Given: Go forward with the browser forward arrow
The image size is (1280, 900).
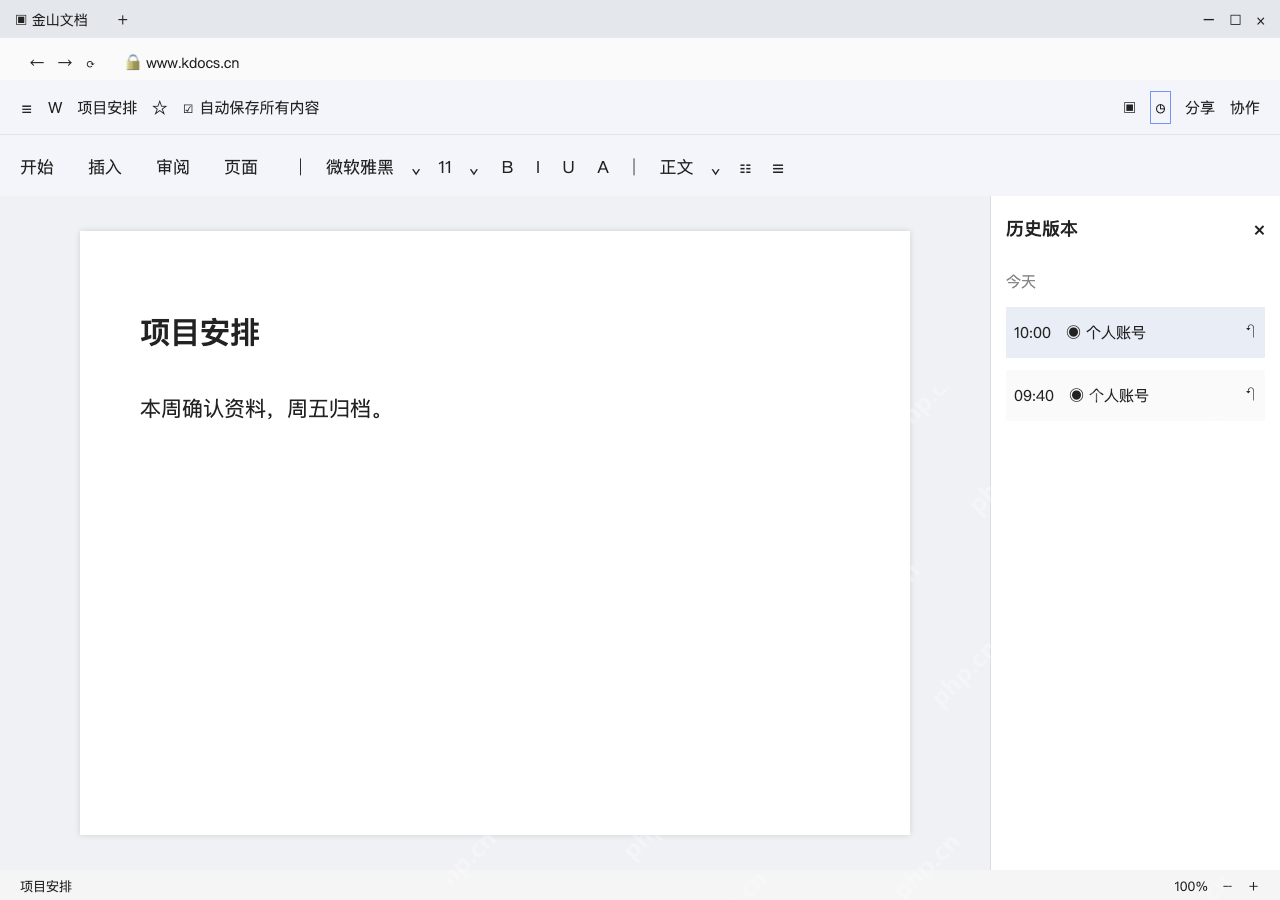Looking at the screenshot, I should click(x=65, y=63).
